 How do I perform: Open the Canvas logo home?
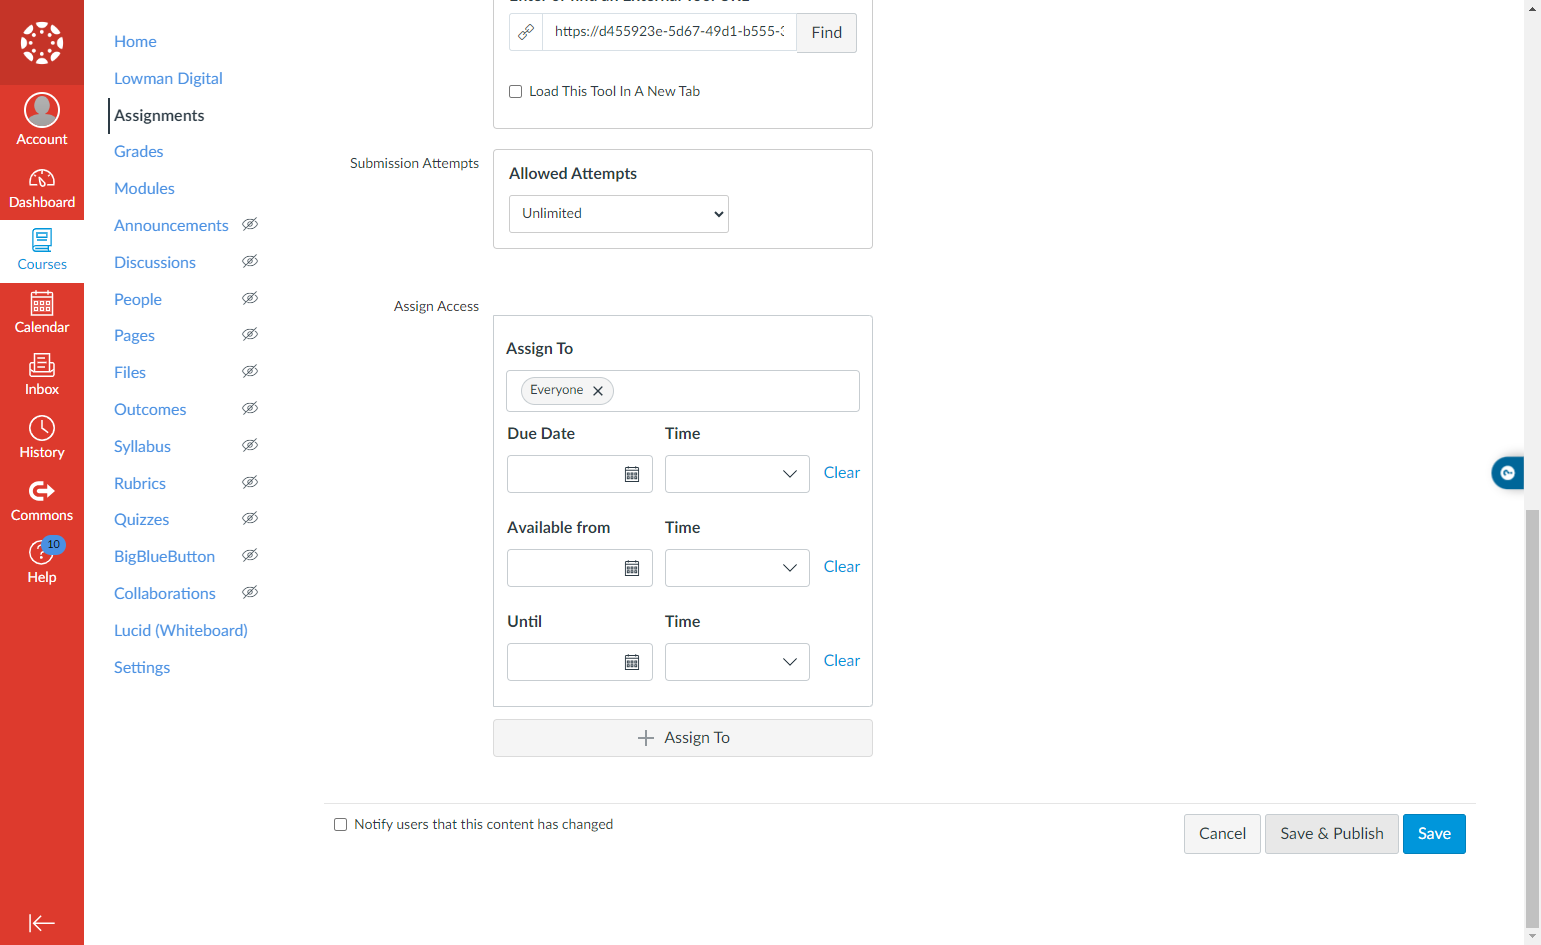[42, 42]
